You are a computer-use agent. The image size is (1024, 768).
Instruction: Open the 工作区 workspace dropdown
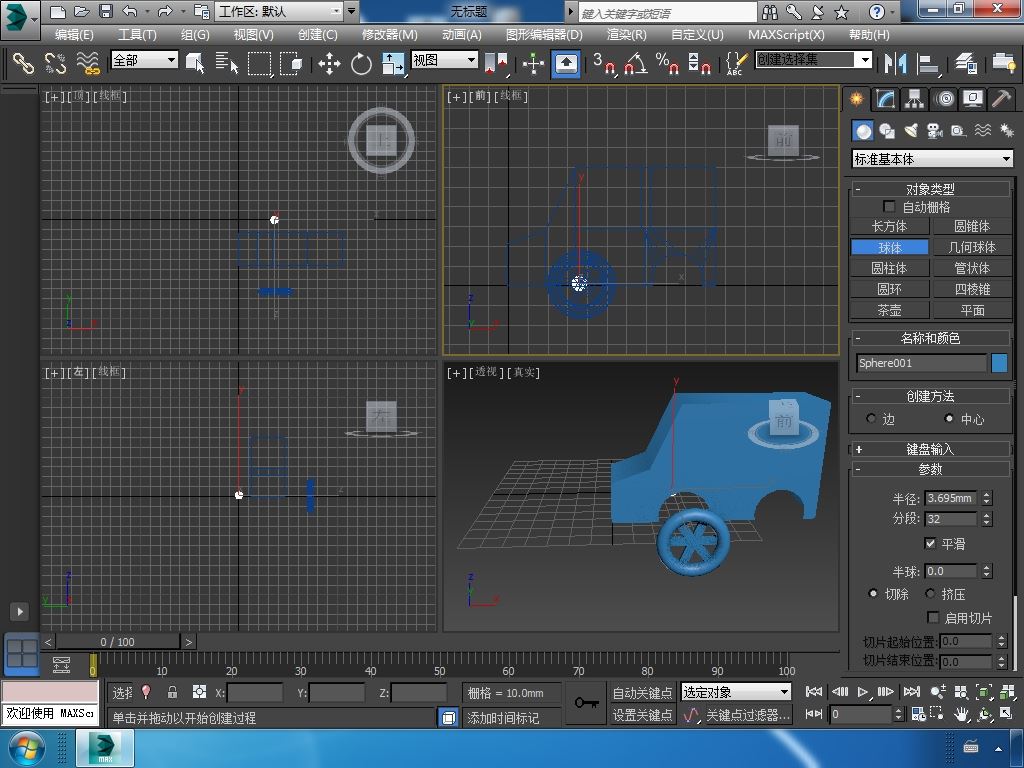point(279,11)
